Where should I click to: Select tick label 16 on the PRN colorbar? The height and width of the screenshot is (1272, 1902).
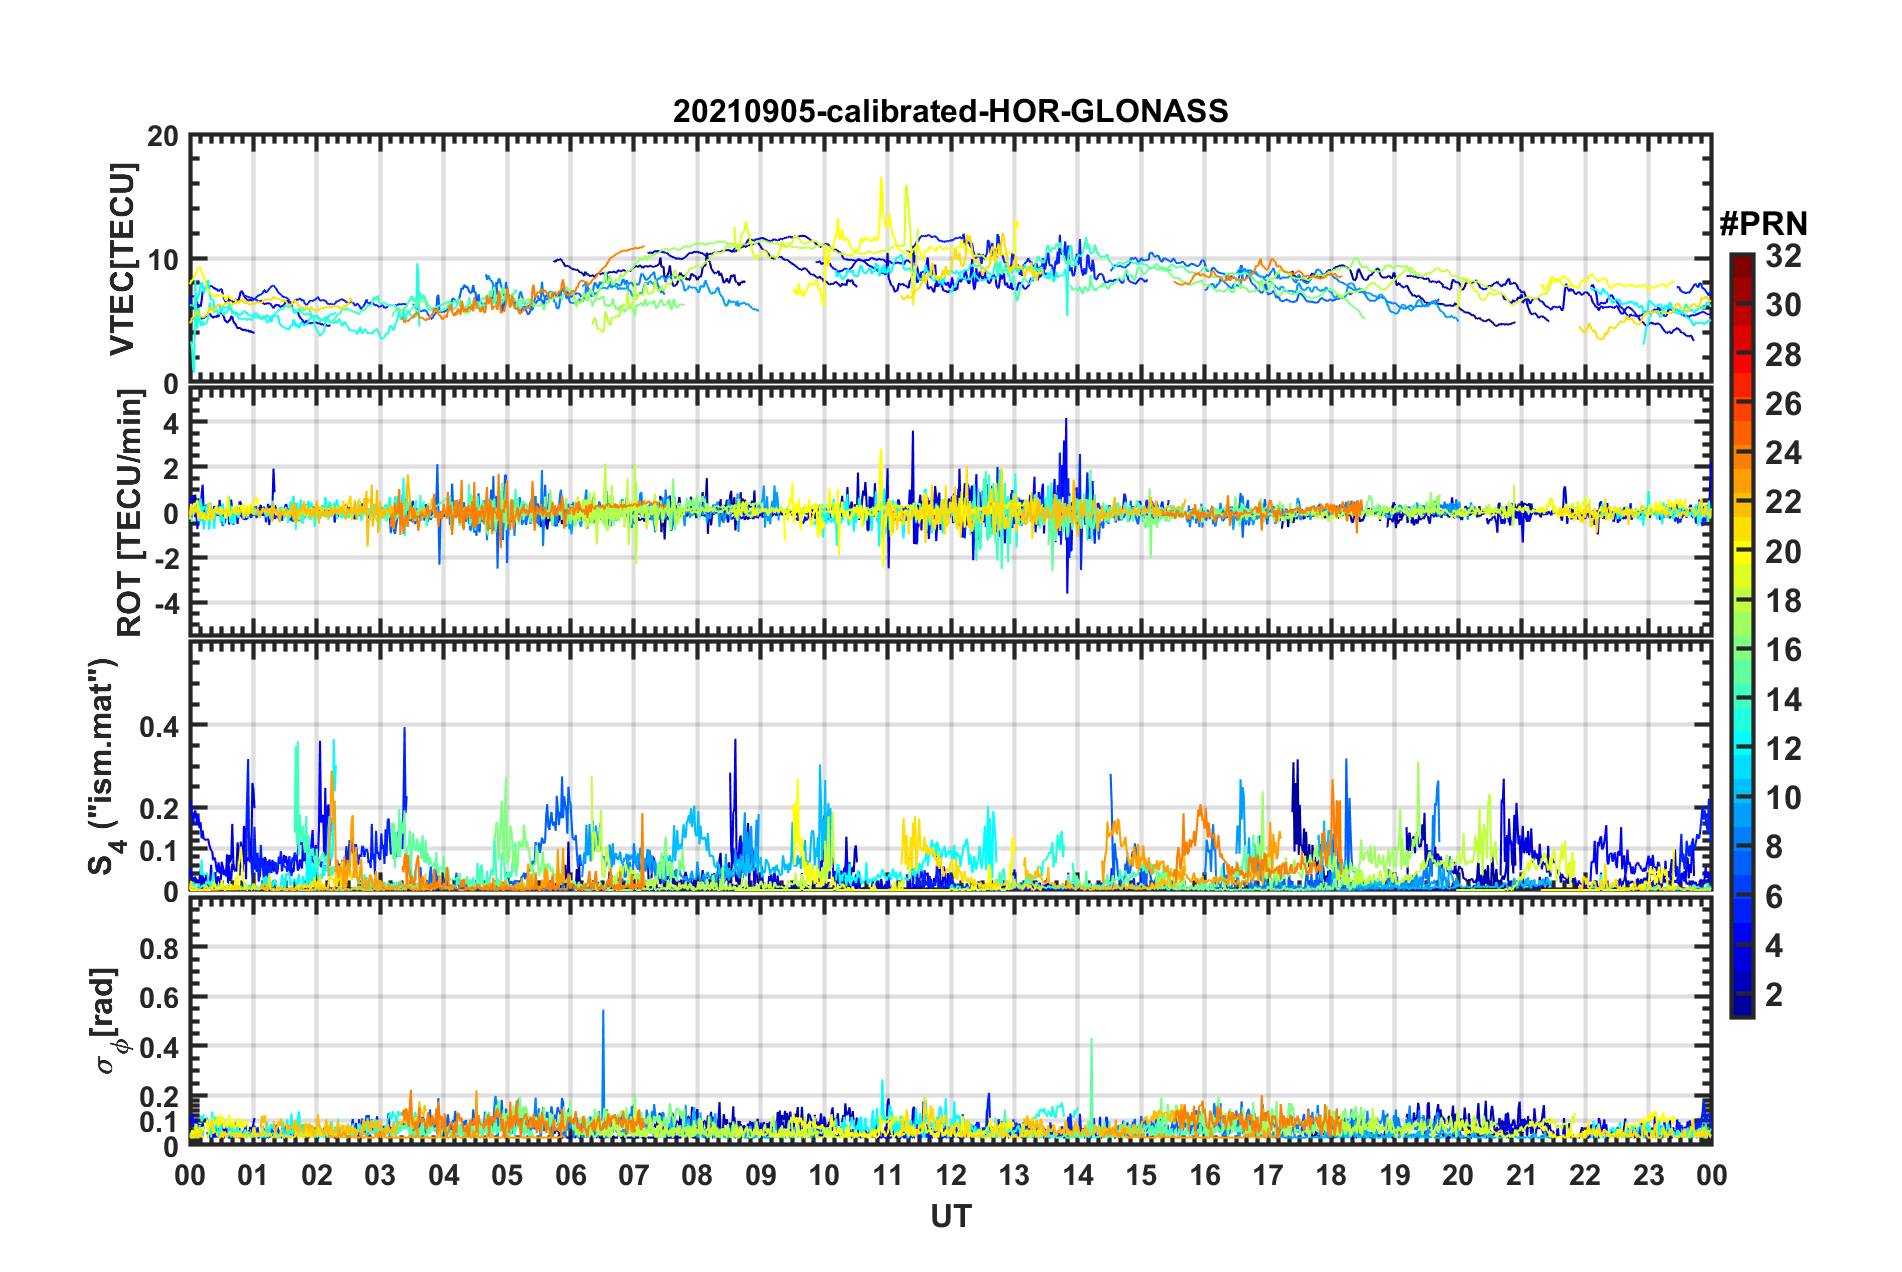(x=1783, y=650)
